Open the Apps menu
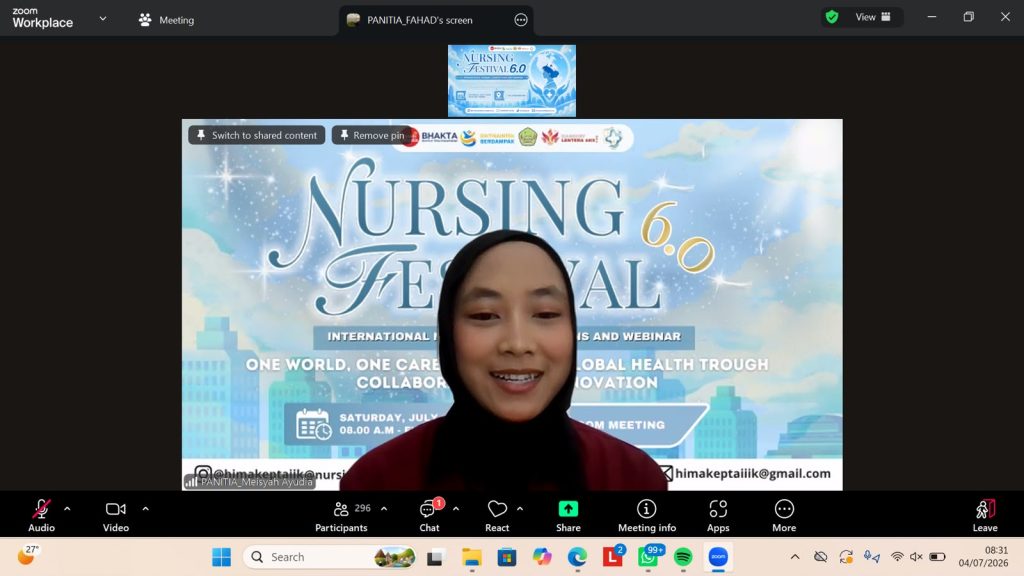1024x576 pixels. (x=718, y=515)
